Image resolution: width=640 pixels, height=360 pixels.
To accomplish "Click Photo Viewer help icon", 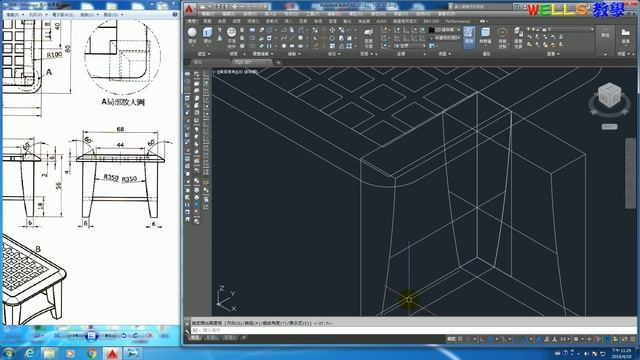I will coord(175,14).
